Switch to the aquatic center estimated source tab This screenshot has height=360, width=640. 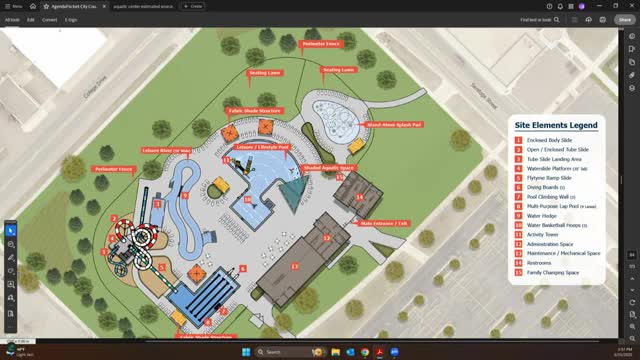[144, 7]
